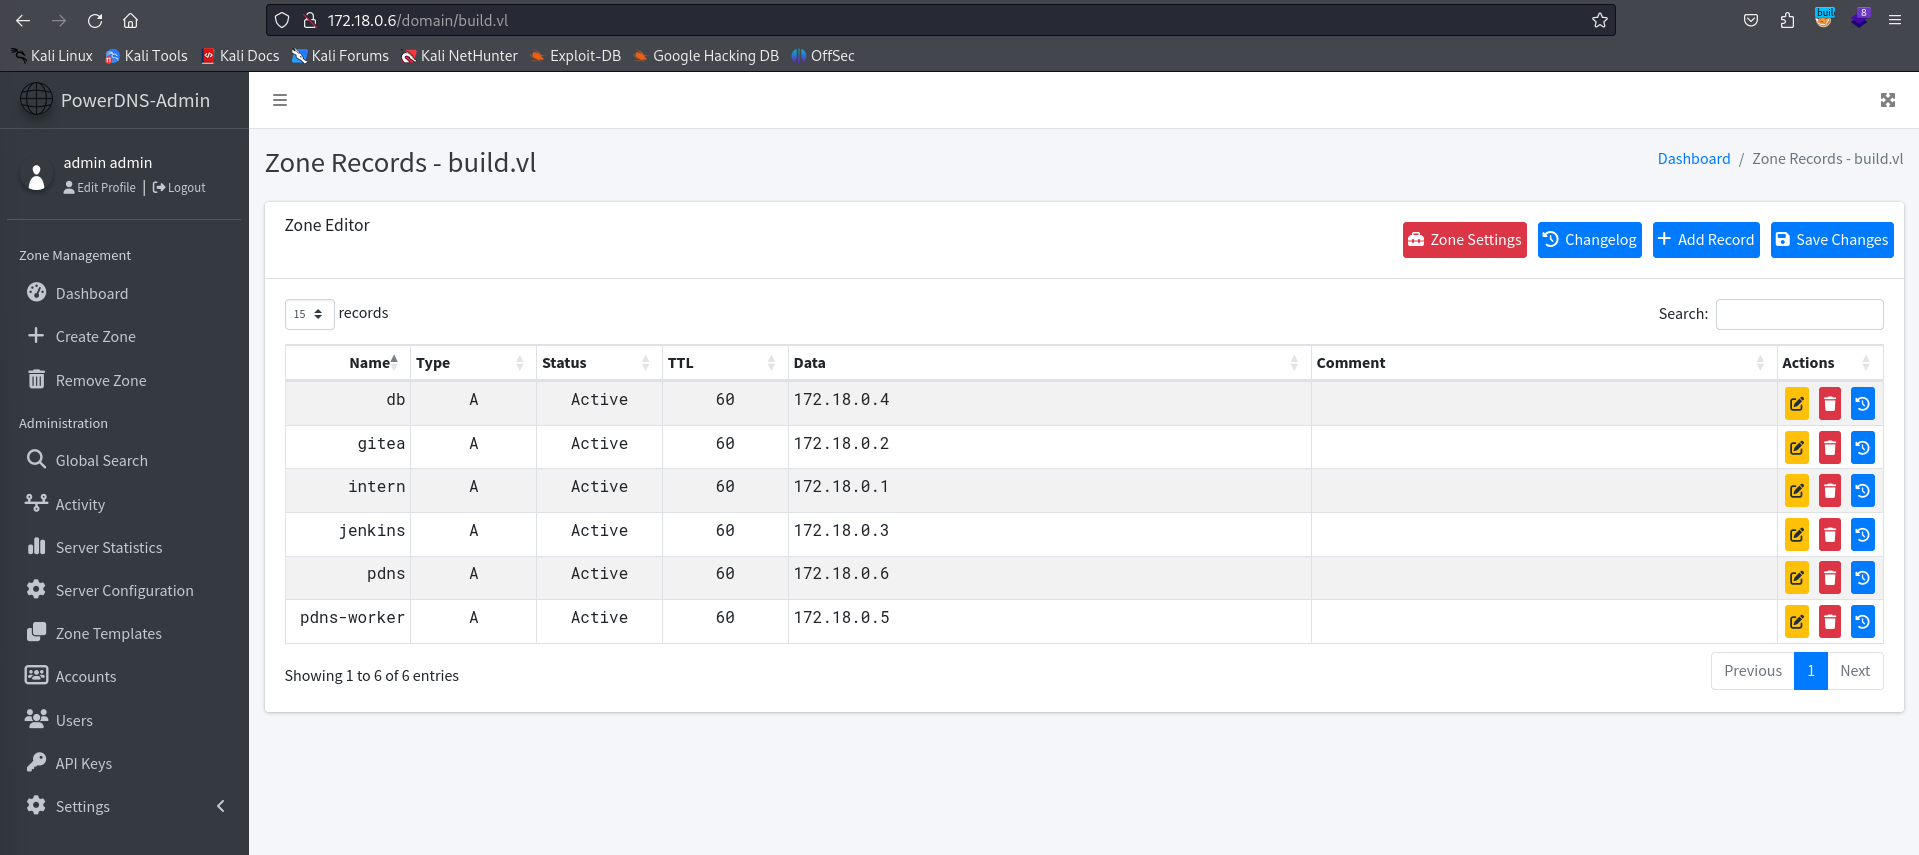Open the red Zone Settings button
Viewport: 1919px width, 855px height.
coord(1464,240)
